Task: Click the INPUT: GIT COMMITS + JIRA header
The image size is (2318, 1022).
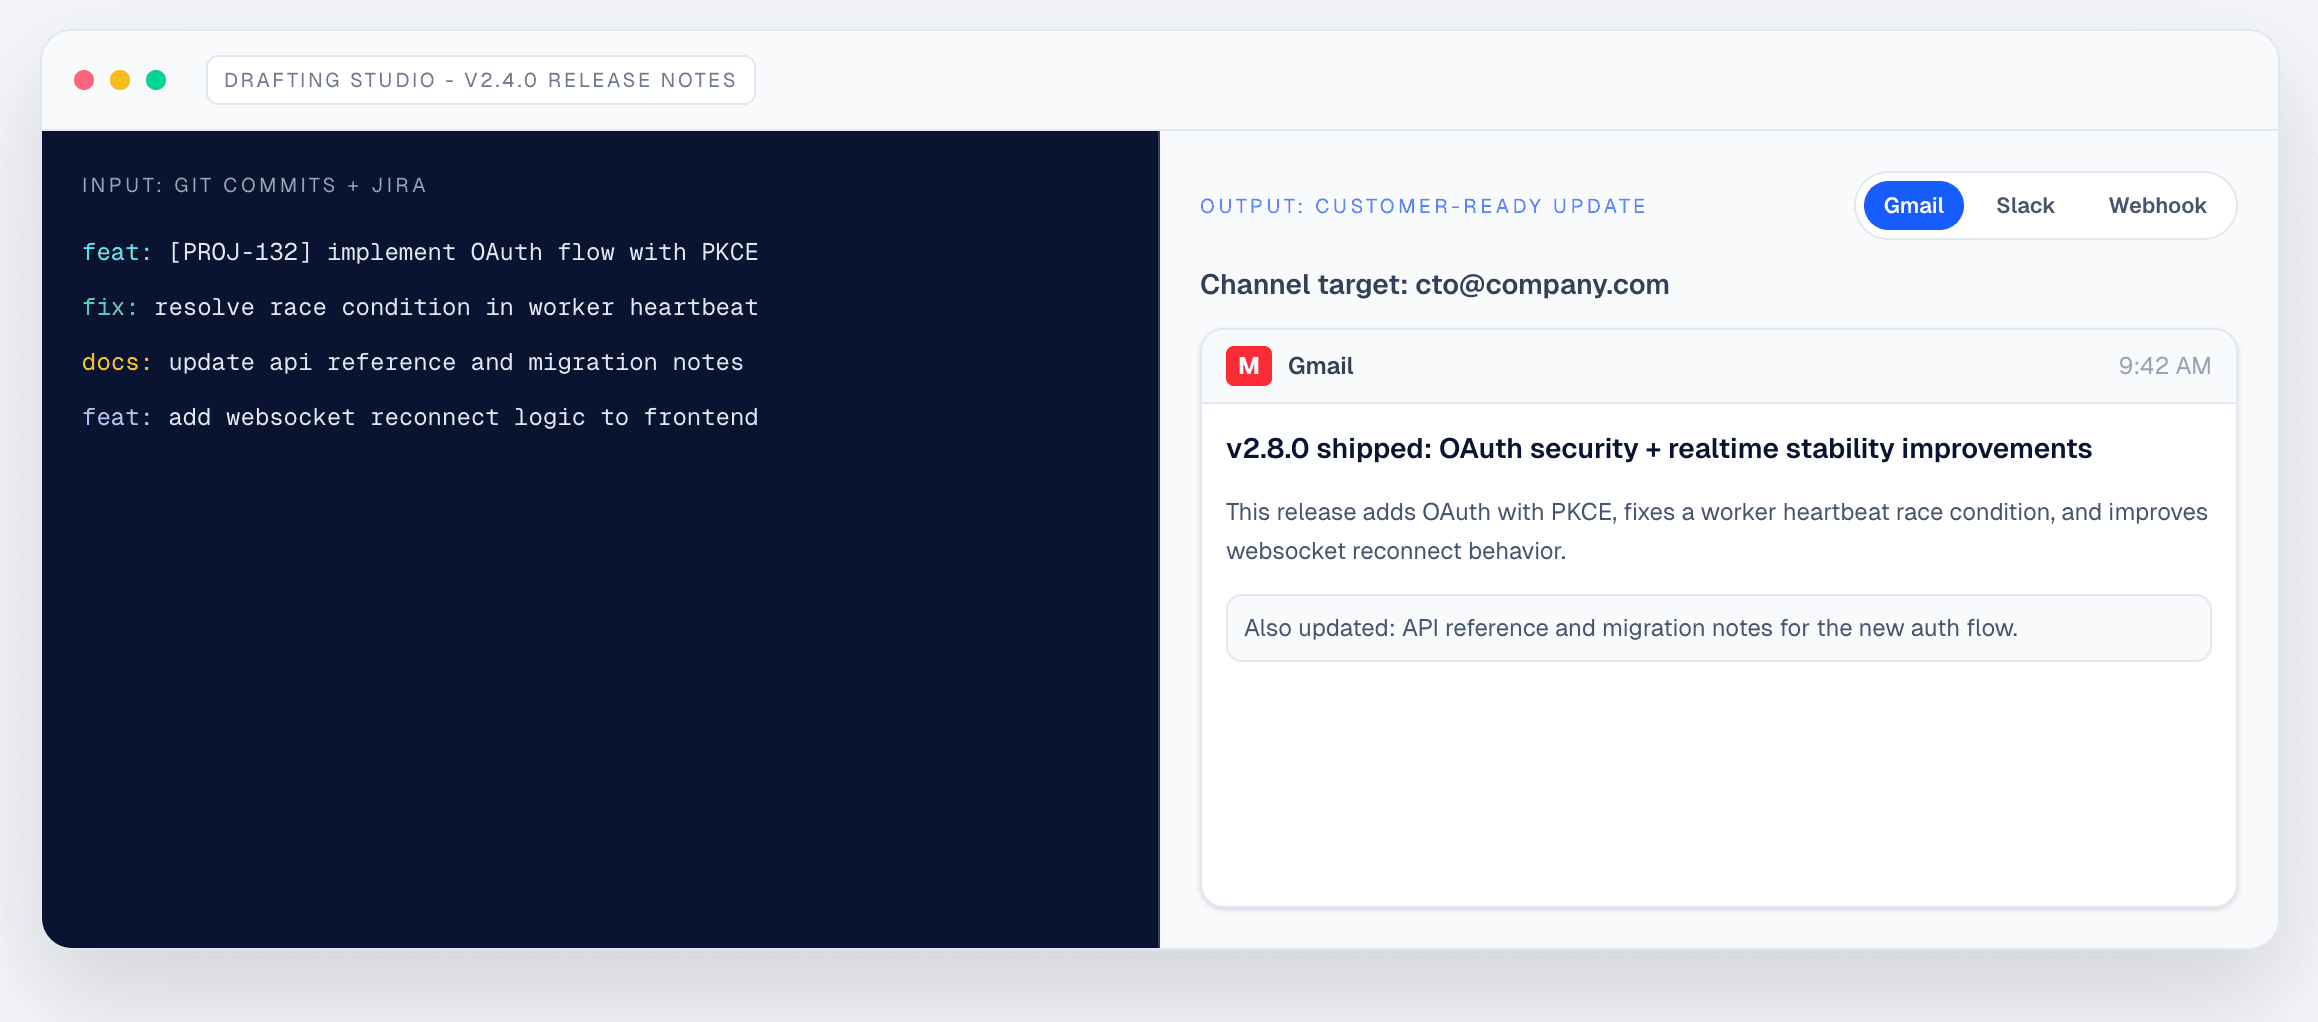Action: (253, 185)
